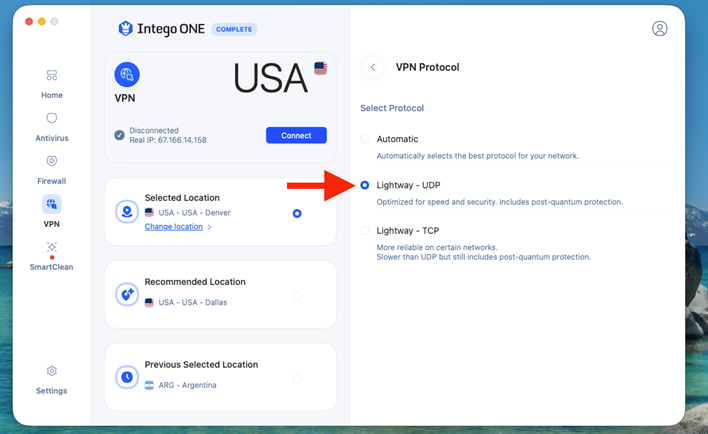Click the Automatic label text

coord(397,139)
